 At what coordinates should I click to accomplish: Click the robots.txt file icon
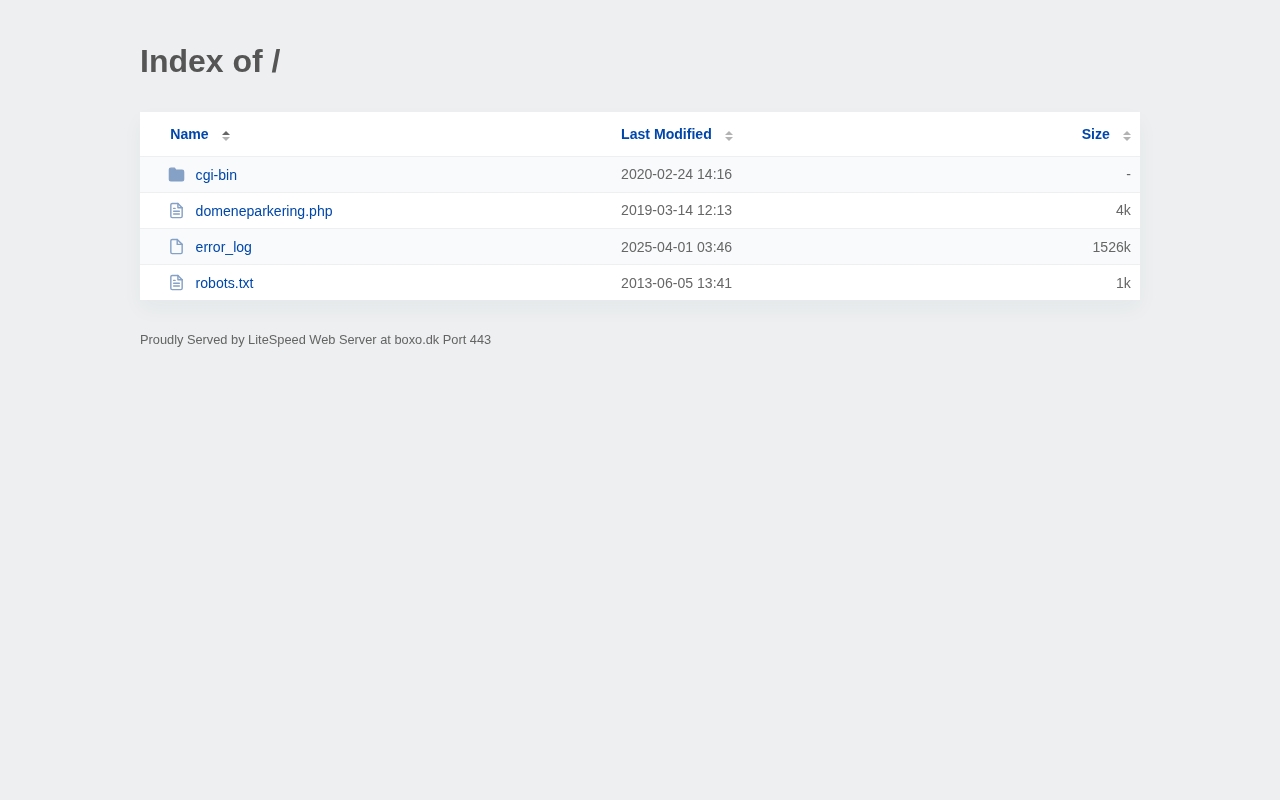(176, 283)
